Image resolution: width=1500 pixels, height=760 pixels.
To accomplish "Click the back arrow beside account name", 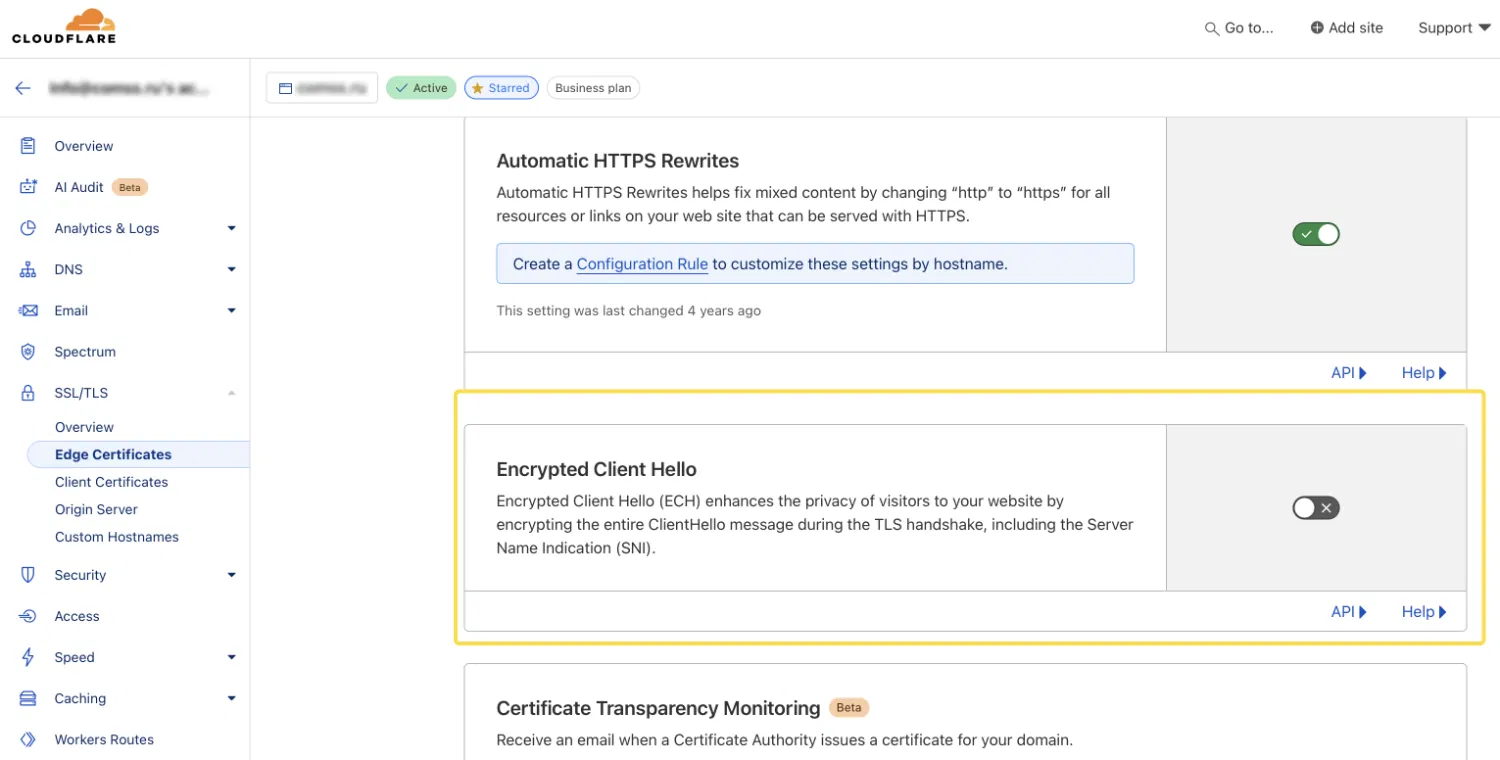I will click(22, 88).
